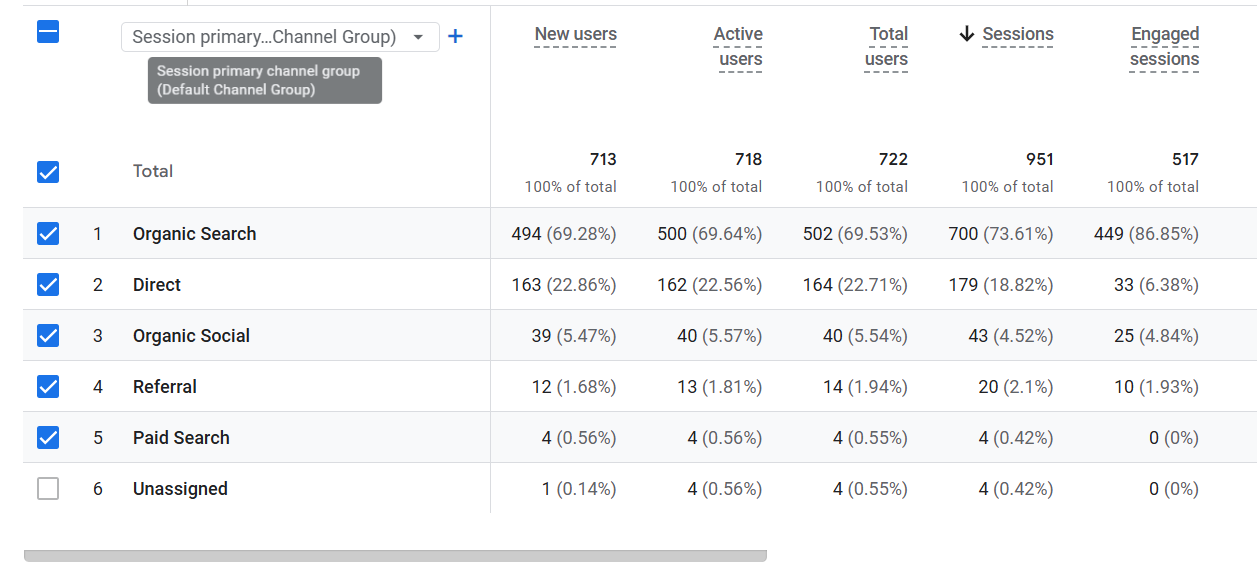
Task: Check the Unassigned row checkbox
Action: [48, 489]
